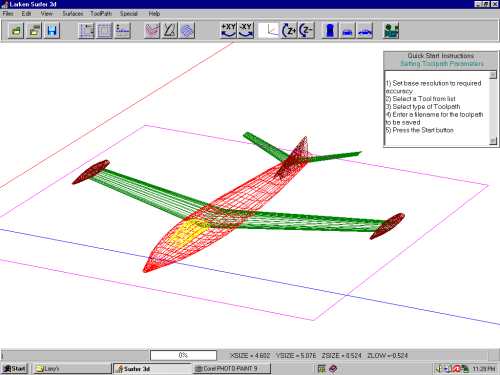The width and height of the screenshot is (500, 375).
Task: Click the Windows Start button
Action: (14, 368)
